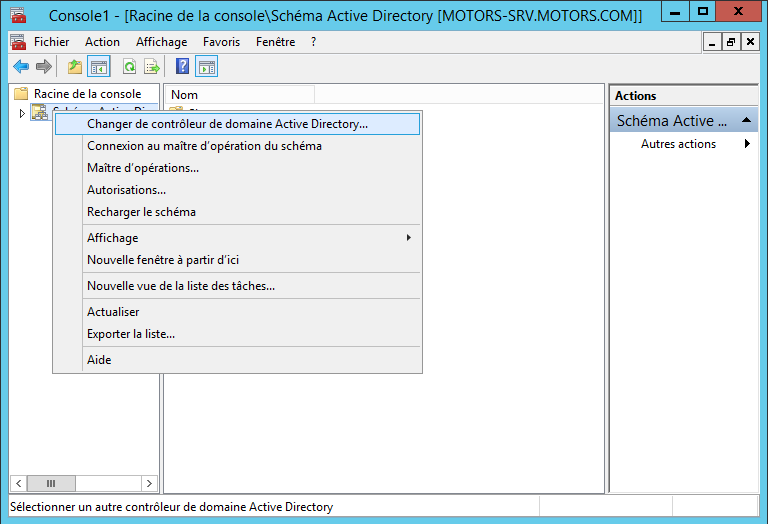Screen dimensions: 768x524
Task: Click the Up one level folder icon
Action: pyautogui.click(x=75, y=67)
